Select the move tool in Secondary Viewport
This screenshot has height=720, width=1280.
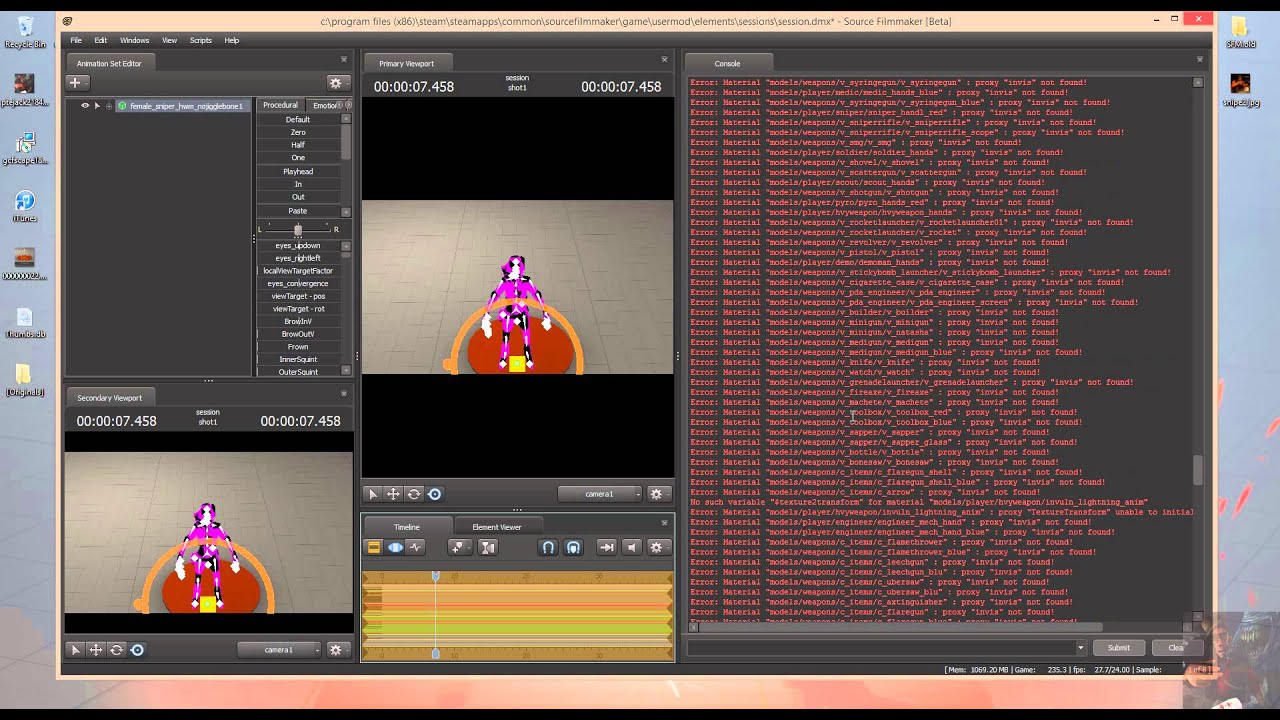pos(96,650)
